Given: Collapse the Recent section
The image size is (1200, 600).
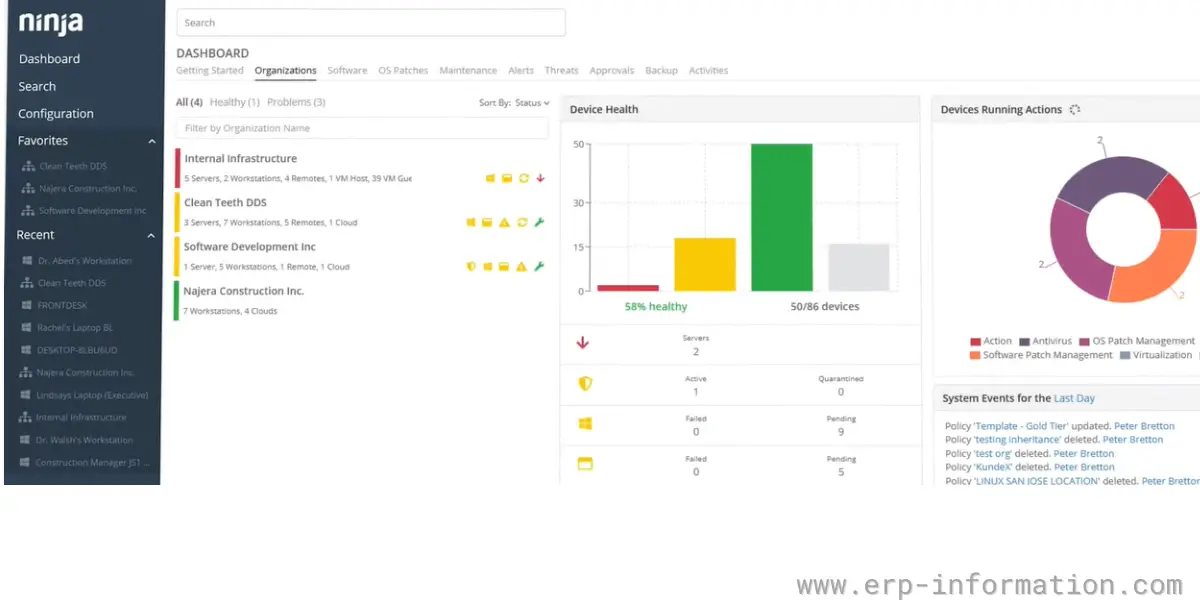Looking at the screenshot, I should (x=152, y=235).
